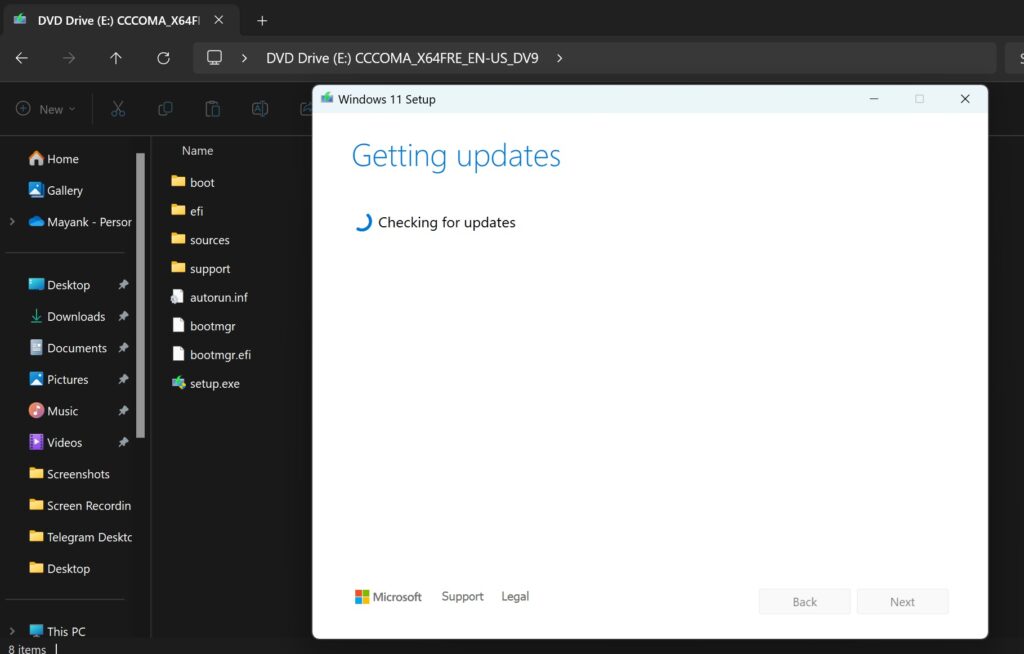This screenshot has width=1024, height=654.
Task: Expand the Mayank - Personal OneDrive section
Action: click(10, 222)
